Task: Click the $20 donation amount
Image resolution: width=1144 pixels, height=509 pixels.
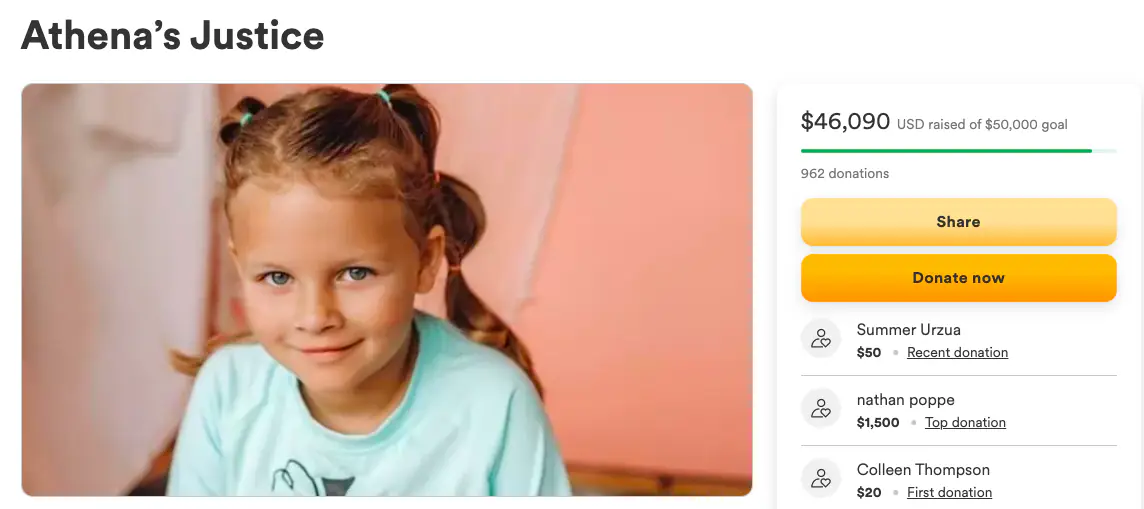Action: coord(869,493)
